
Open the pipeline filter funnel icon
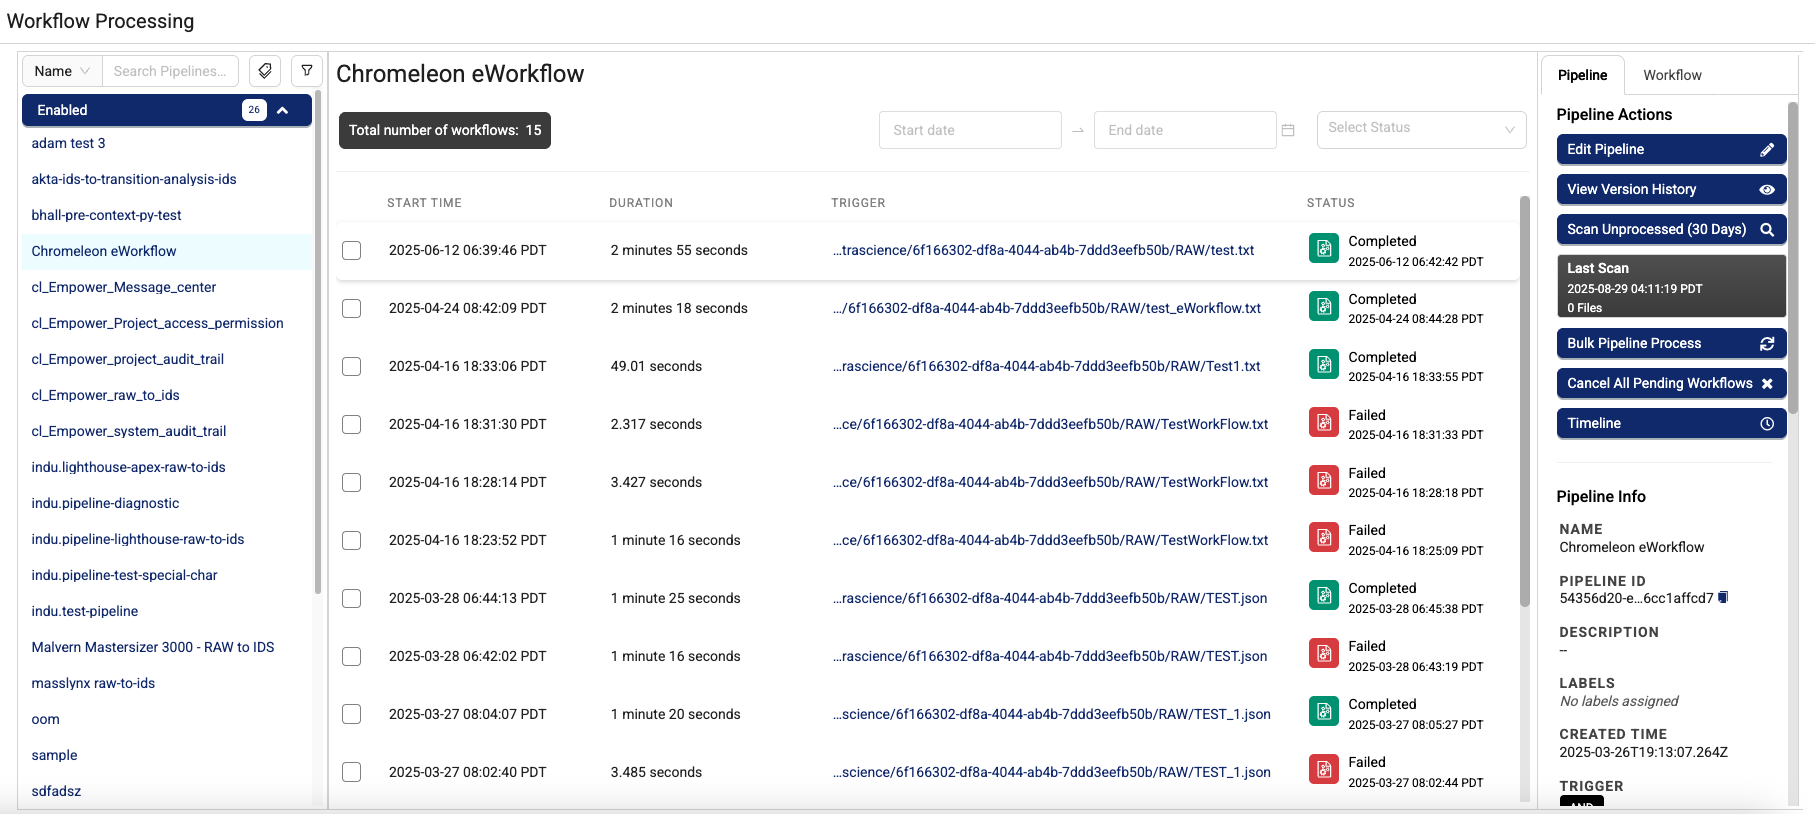tap(307, 71)
